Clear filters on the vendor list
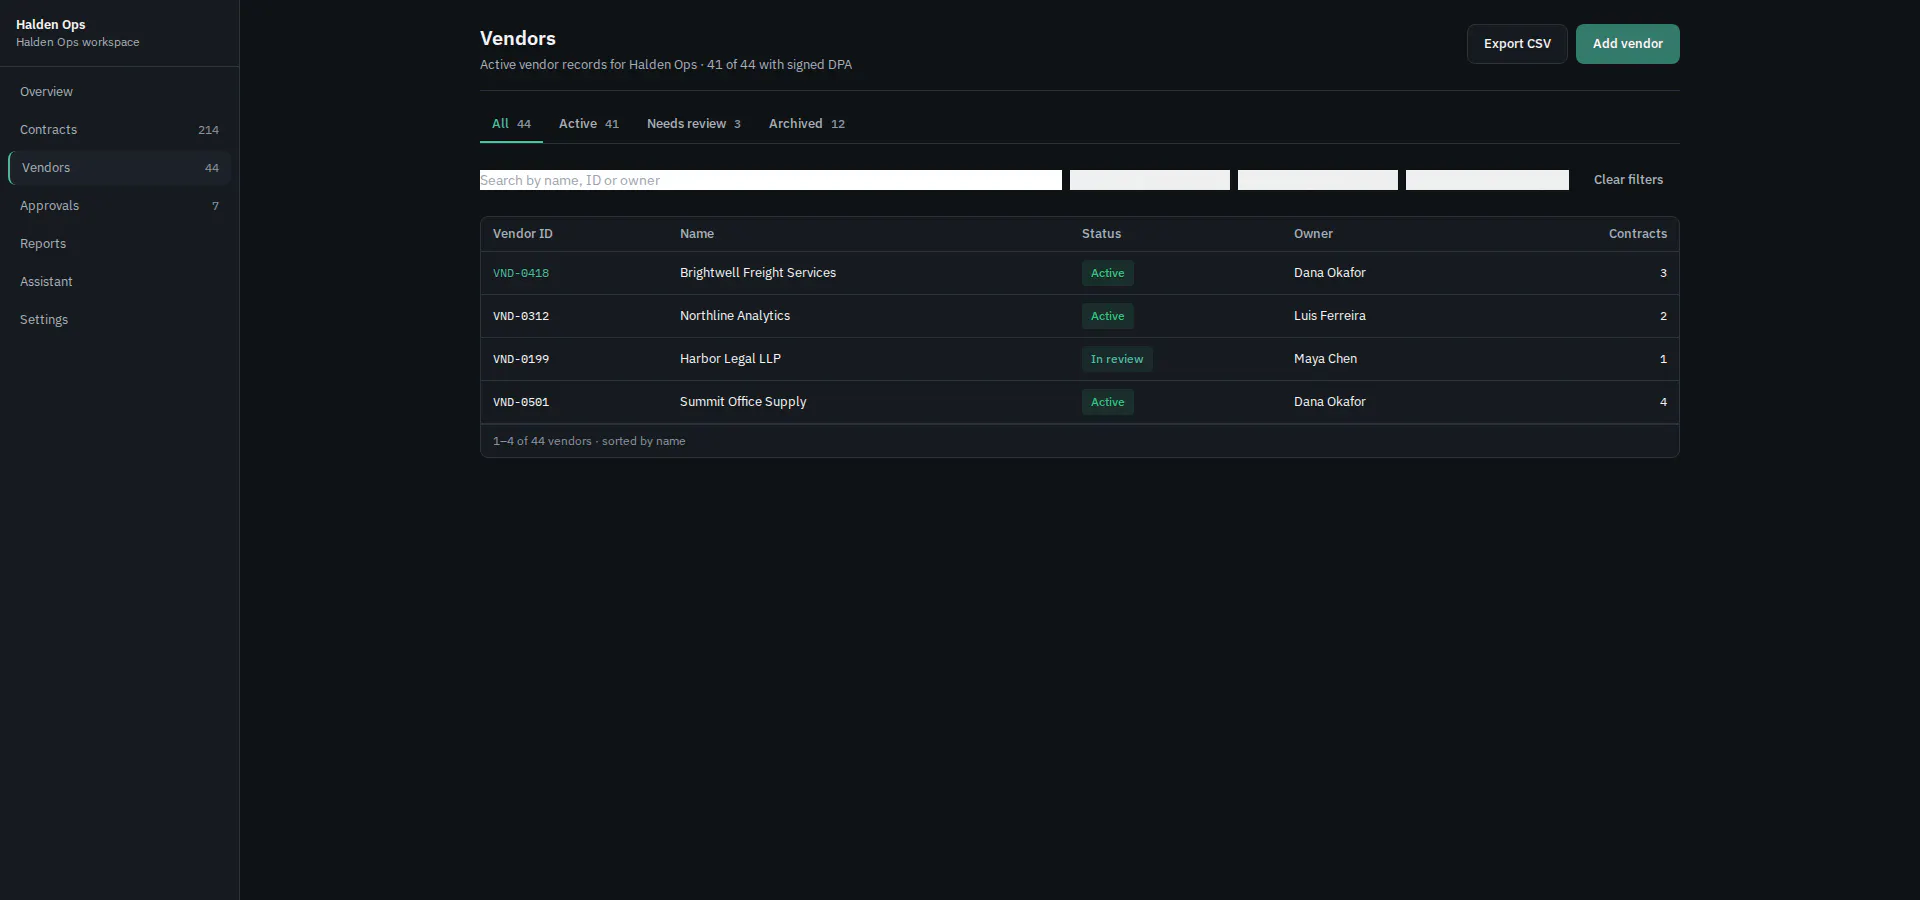The image size is (1920, 900). tap(1628, 180)
